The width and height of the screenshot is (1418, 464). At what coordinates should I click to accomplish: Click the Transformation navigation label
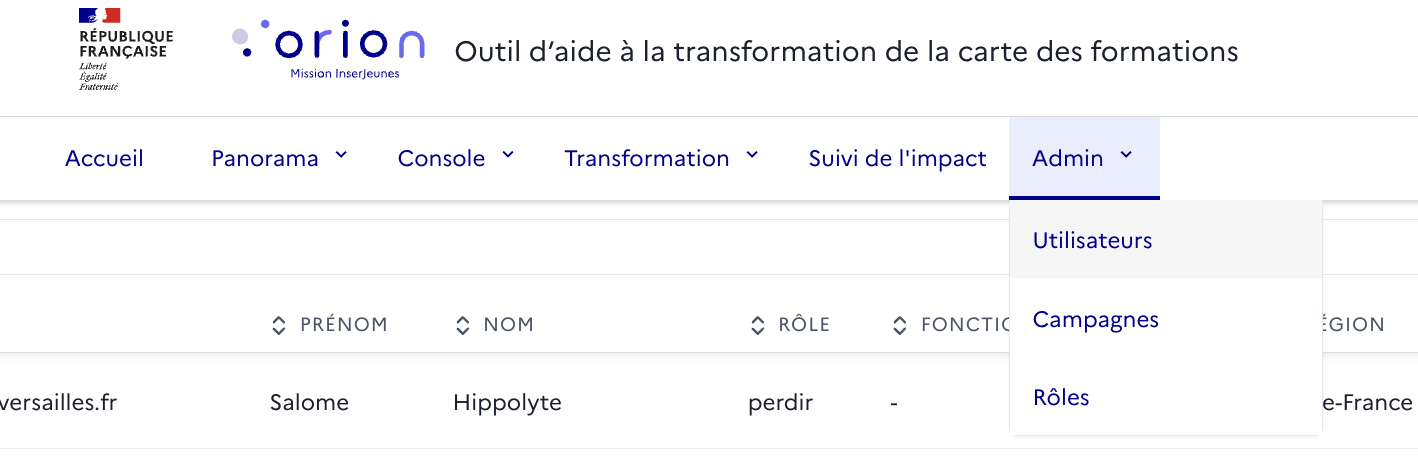[647, 158]
